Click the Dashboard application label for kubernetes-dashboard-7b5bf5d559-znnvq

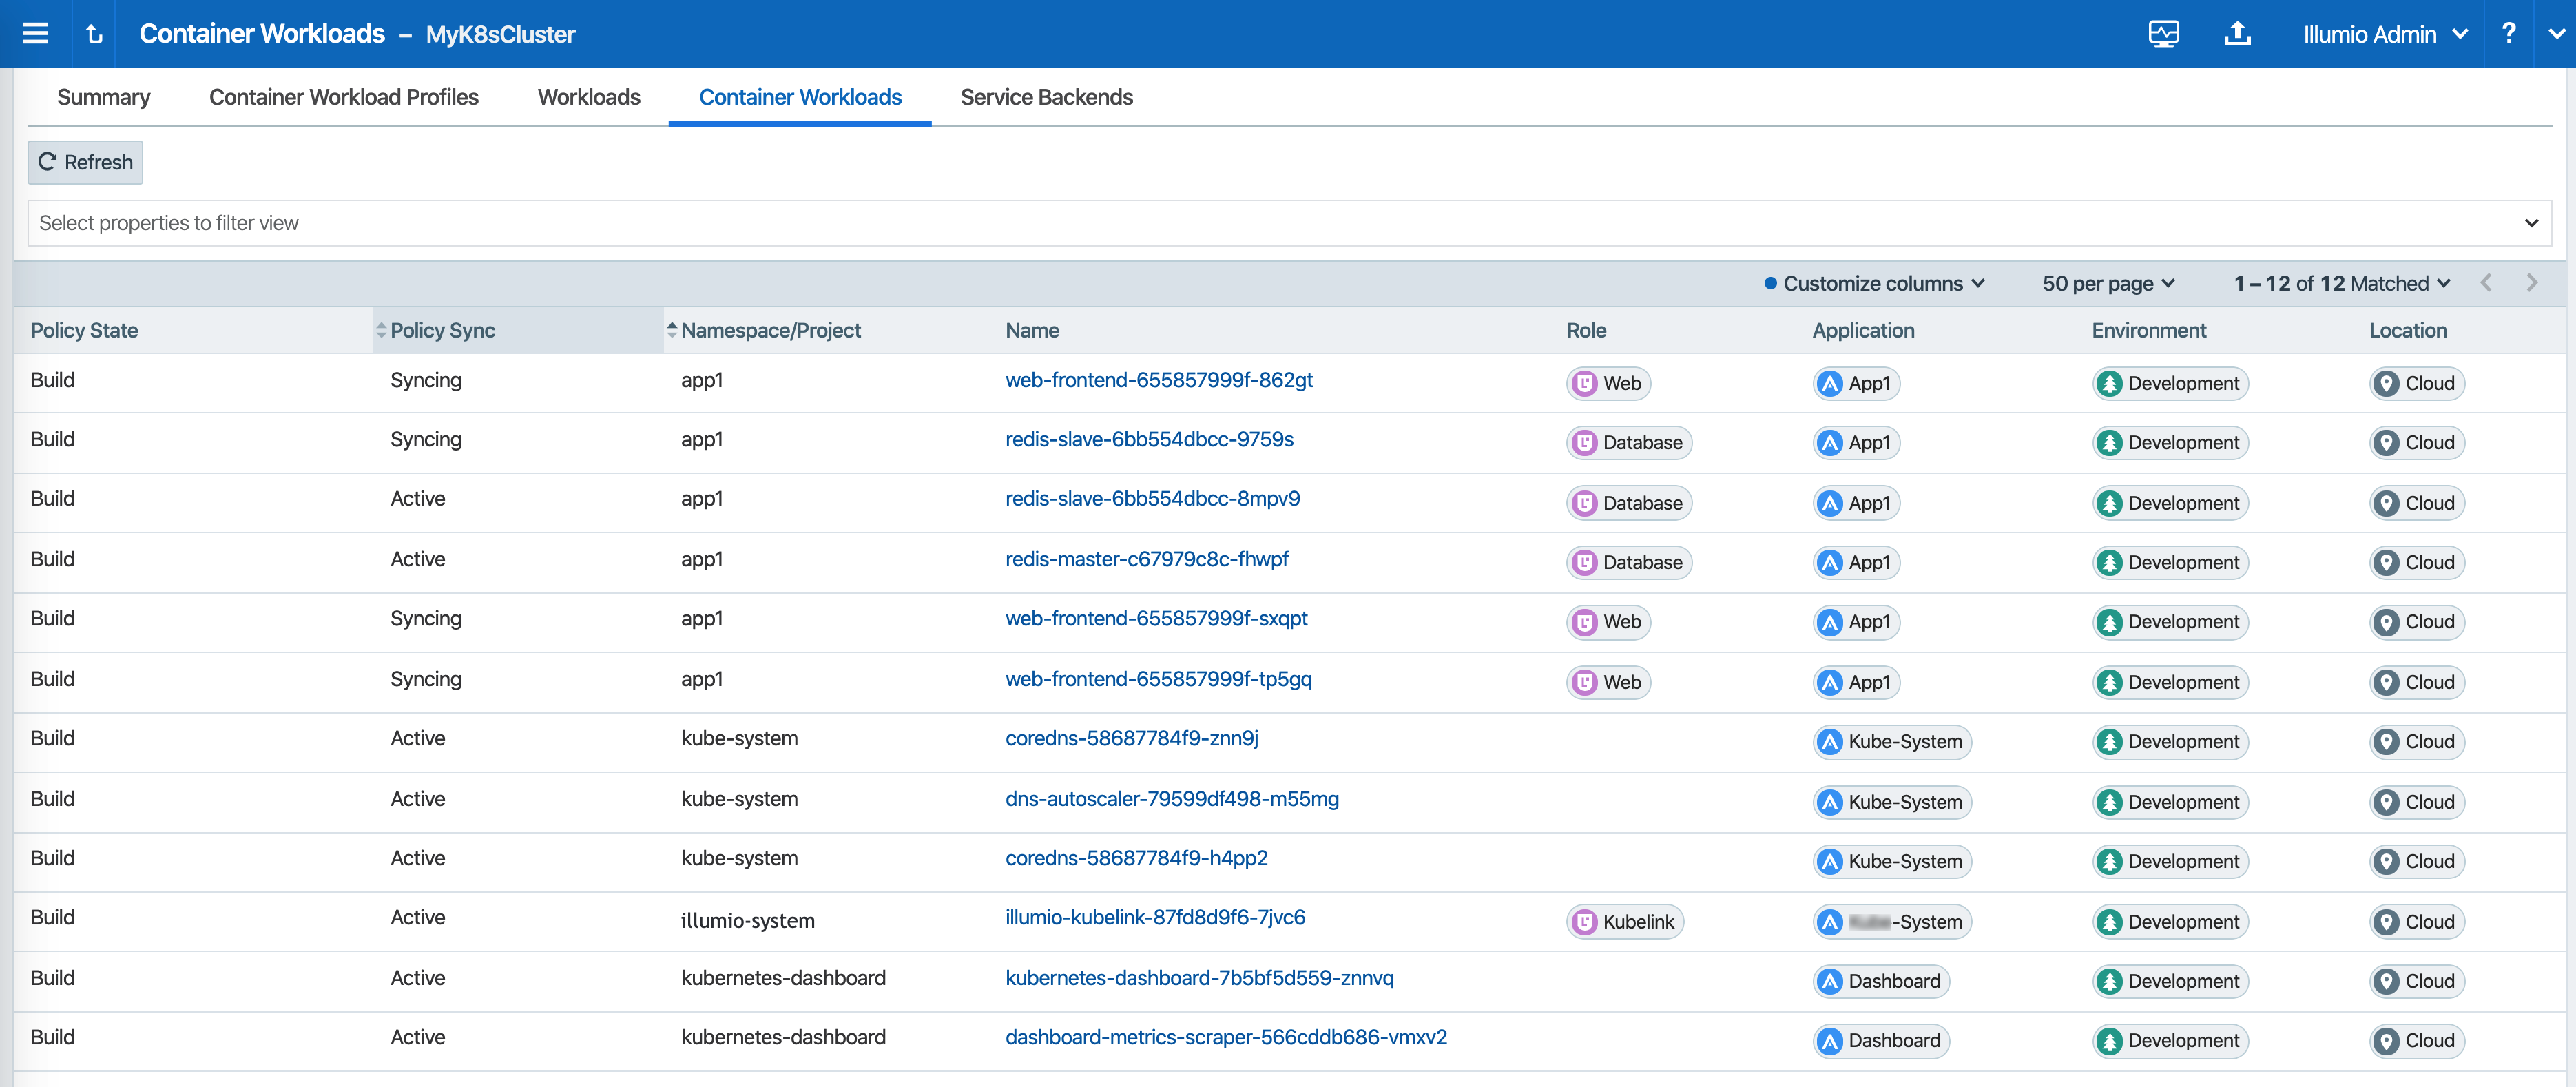[x=1881, y=981]
